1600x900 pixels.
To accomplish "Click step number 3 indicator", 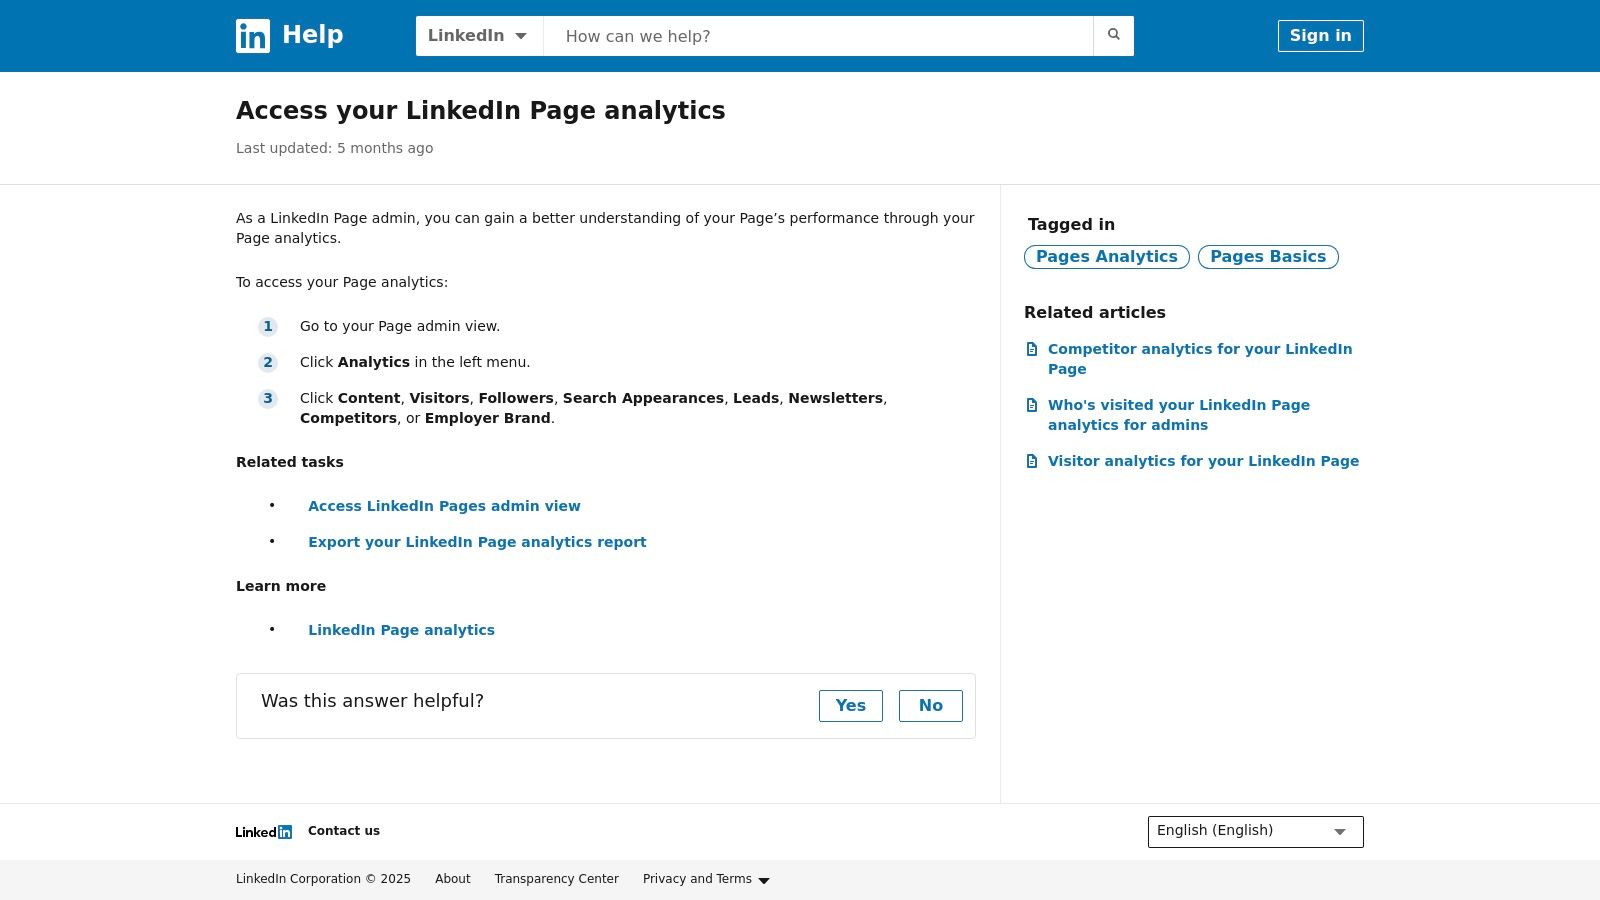I will pyautogui.click(x=268, y=398).
